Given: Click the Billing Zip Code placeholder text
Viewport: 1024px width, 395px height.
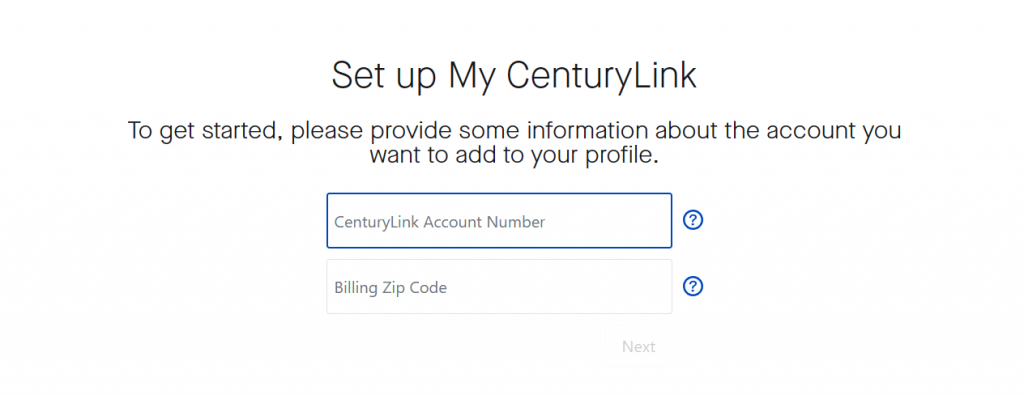Looking at the screenshot, I should point(391,287).
